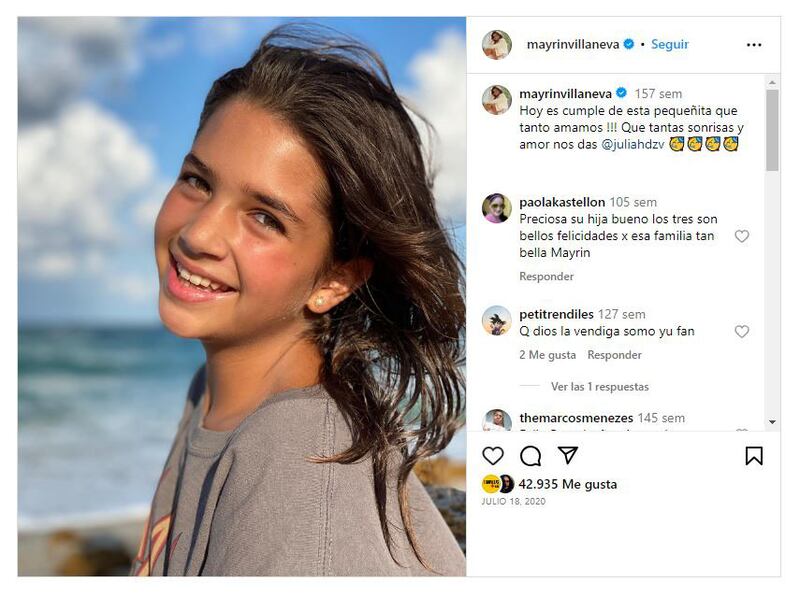Screen dimensions: 800x597
Task: Open paolakastellon's profile picture
Action: click(x=497, y=208)
